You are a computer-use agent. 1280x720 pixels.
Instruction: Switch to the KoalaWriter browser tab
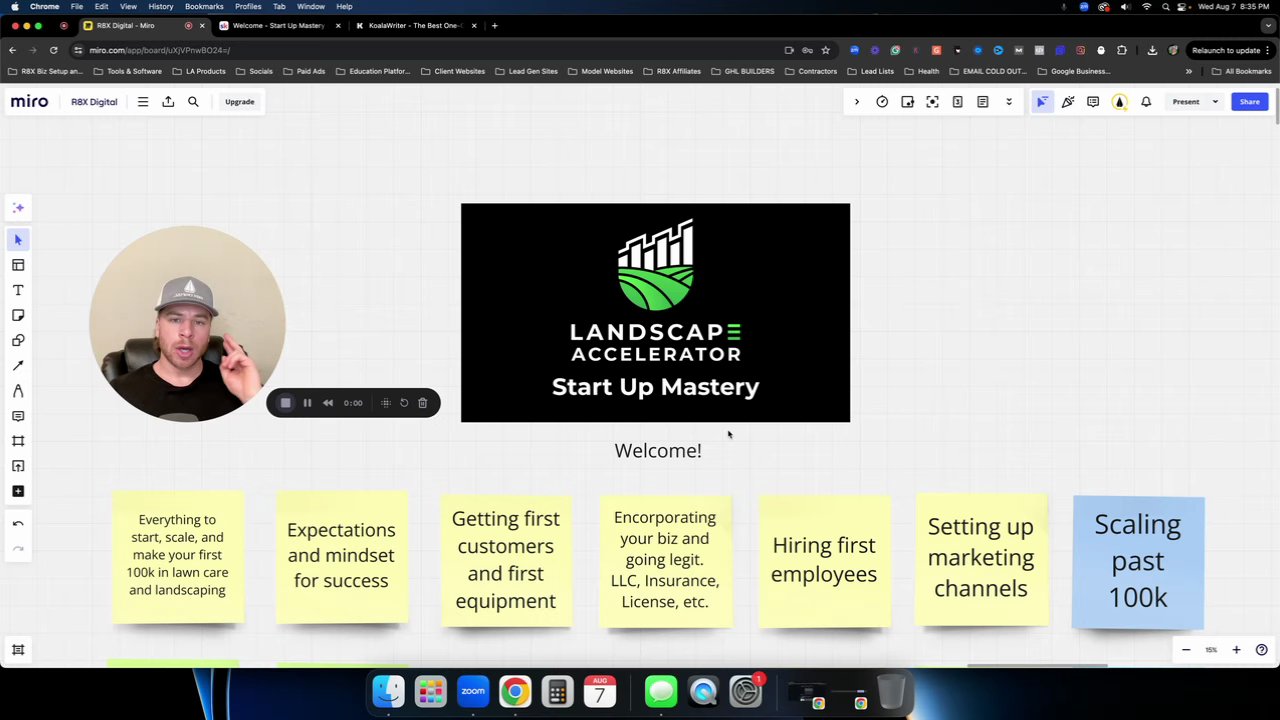click(x=413, y=25)
